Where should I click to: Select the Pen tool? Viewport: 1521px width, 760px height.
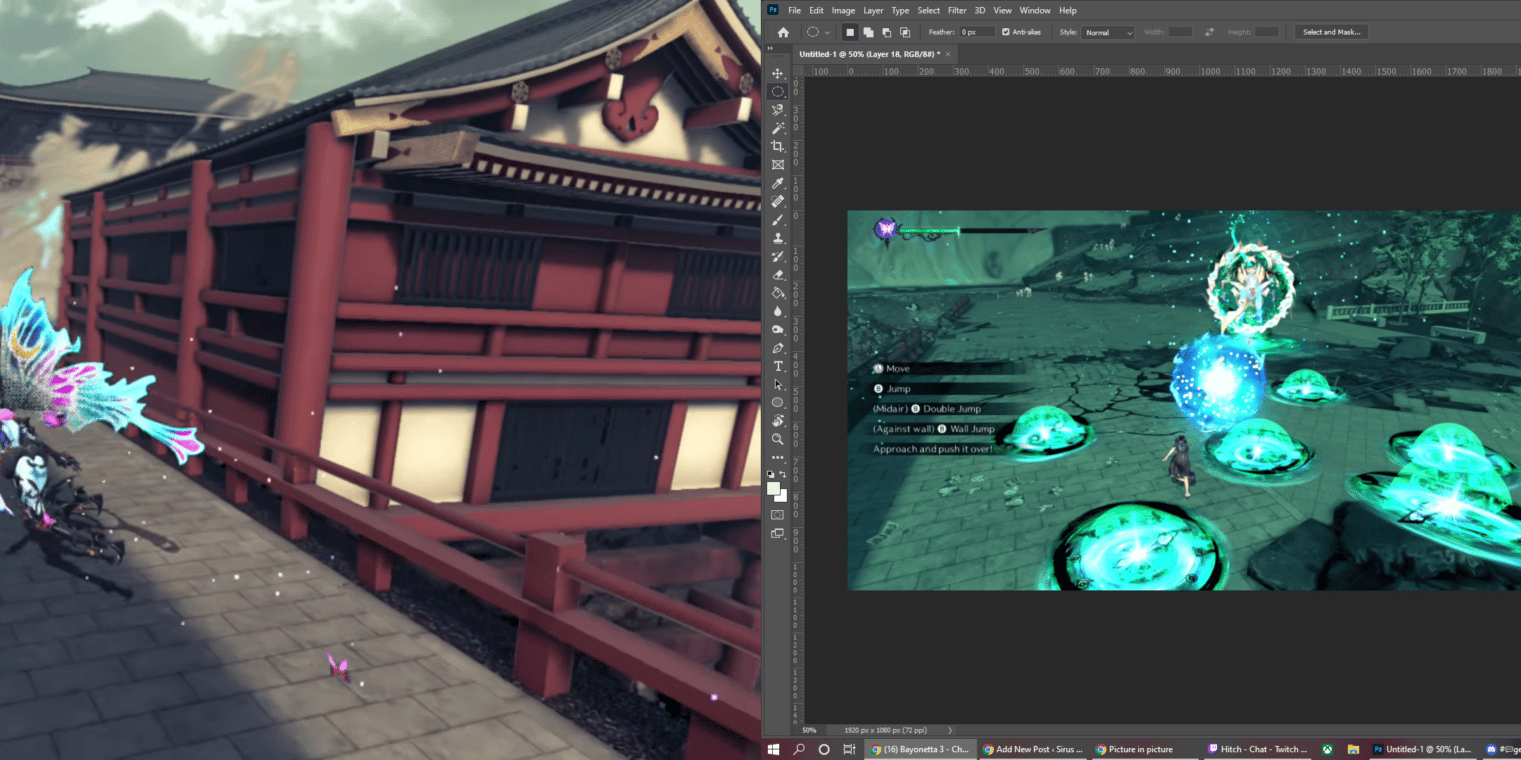[778, 348]
